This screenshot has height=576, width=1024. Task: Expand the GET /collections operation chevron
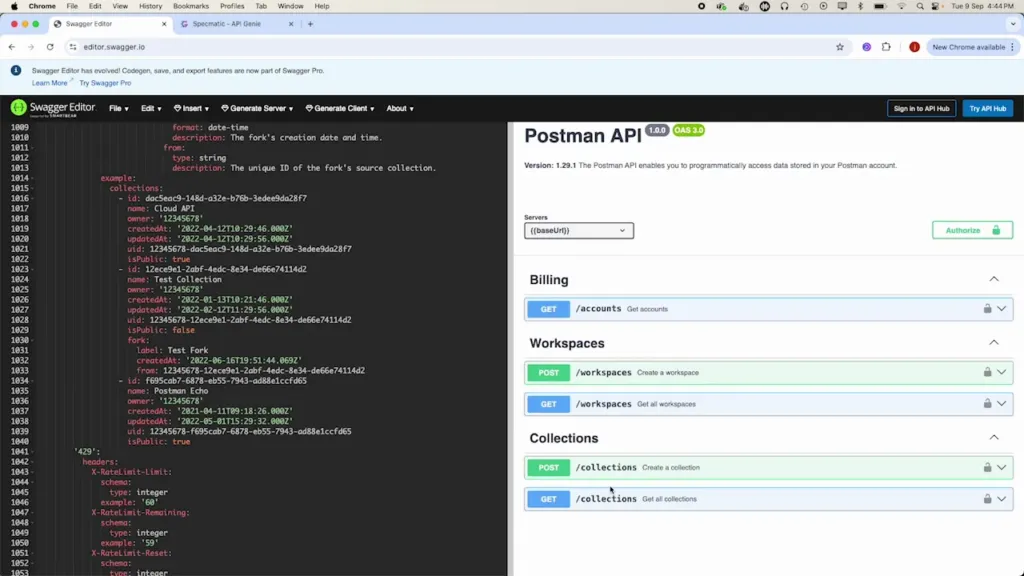pyautogui.click(x=1001, y=499)
